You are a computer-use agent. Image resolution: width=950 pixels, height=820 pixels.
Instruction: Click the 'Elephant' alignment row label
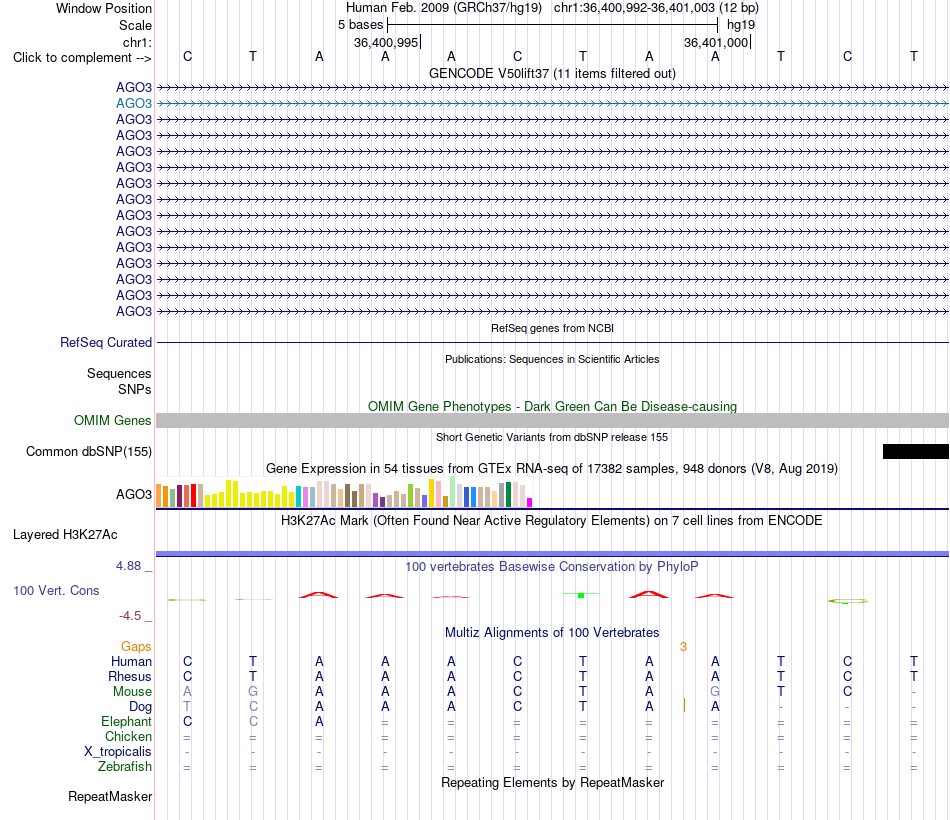pos(127,721)
